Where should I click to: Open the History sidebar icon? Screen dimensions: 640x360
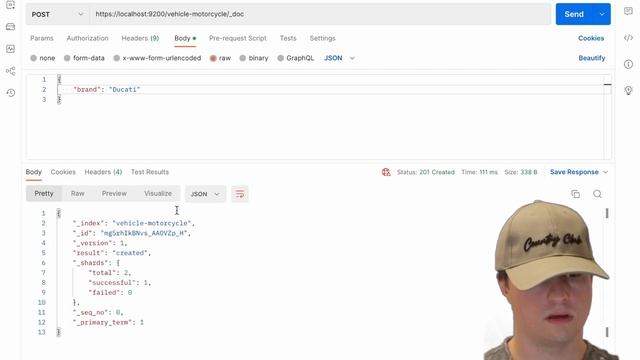(x=11, y=93)
